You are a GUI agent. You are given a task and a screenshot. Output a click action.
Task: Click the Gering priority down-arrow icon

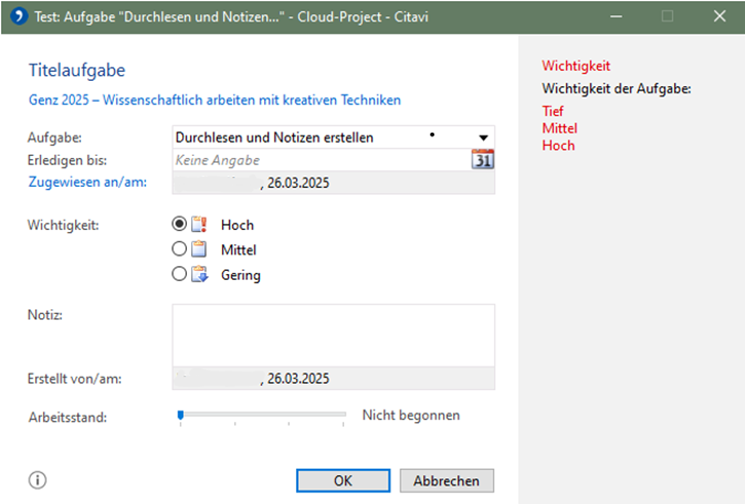[x=199, y=275]
